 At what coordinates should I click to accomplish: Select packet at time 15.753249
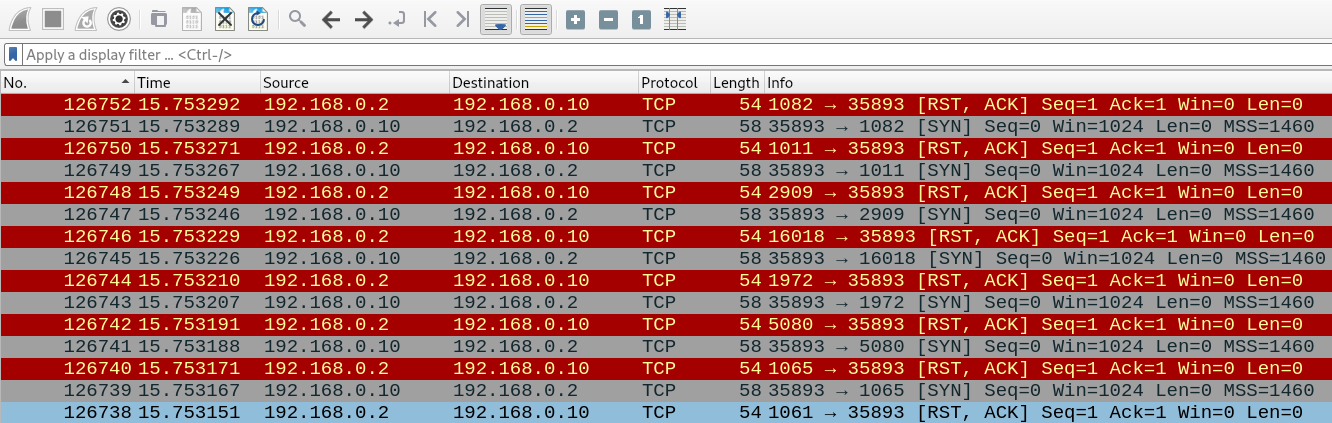coord(666,192)
